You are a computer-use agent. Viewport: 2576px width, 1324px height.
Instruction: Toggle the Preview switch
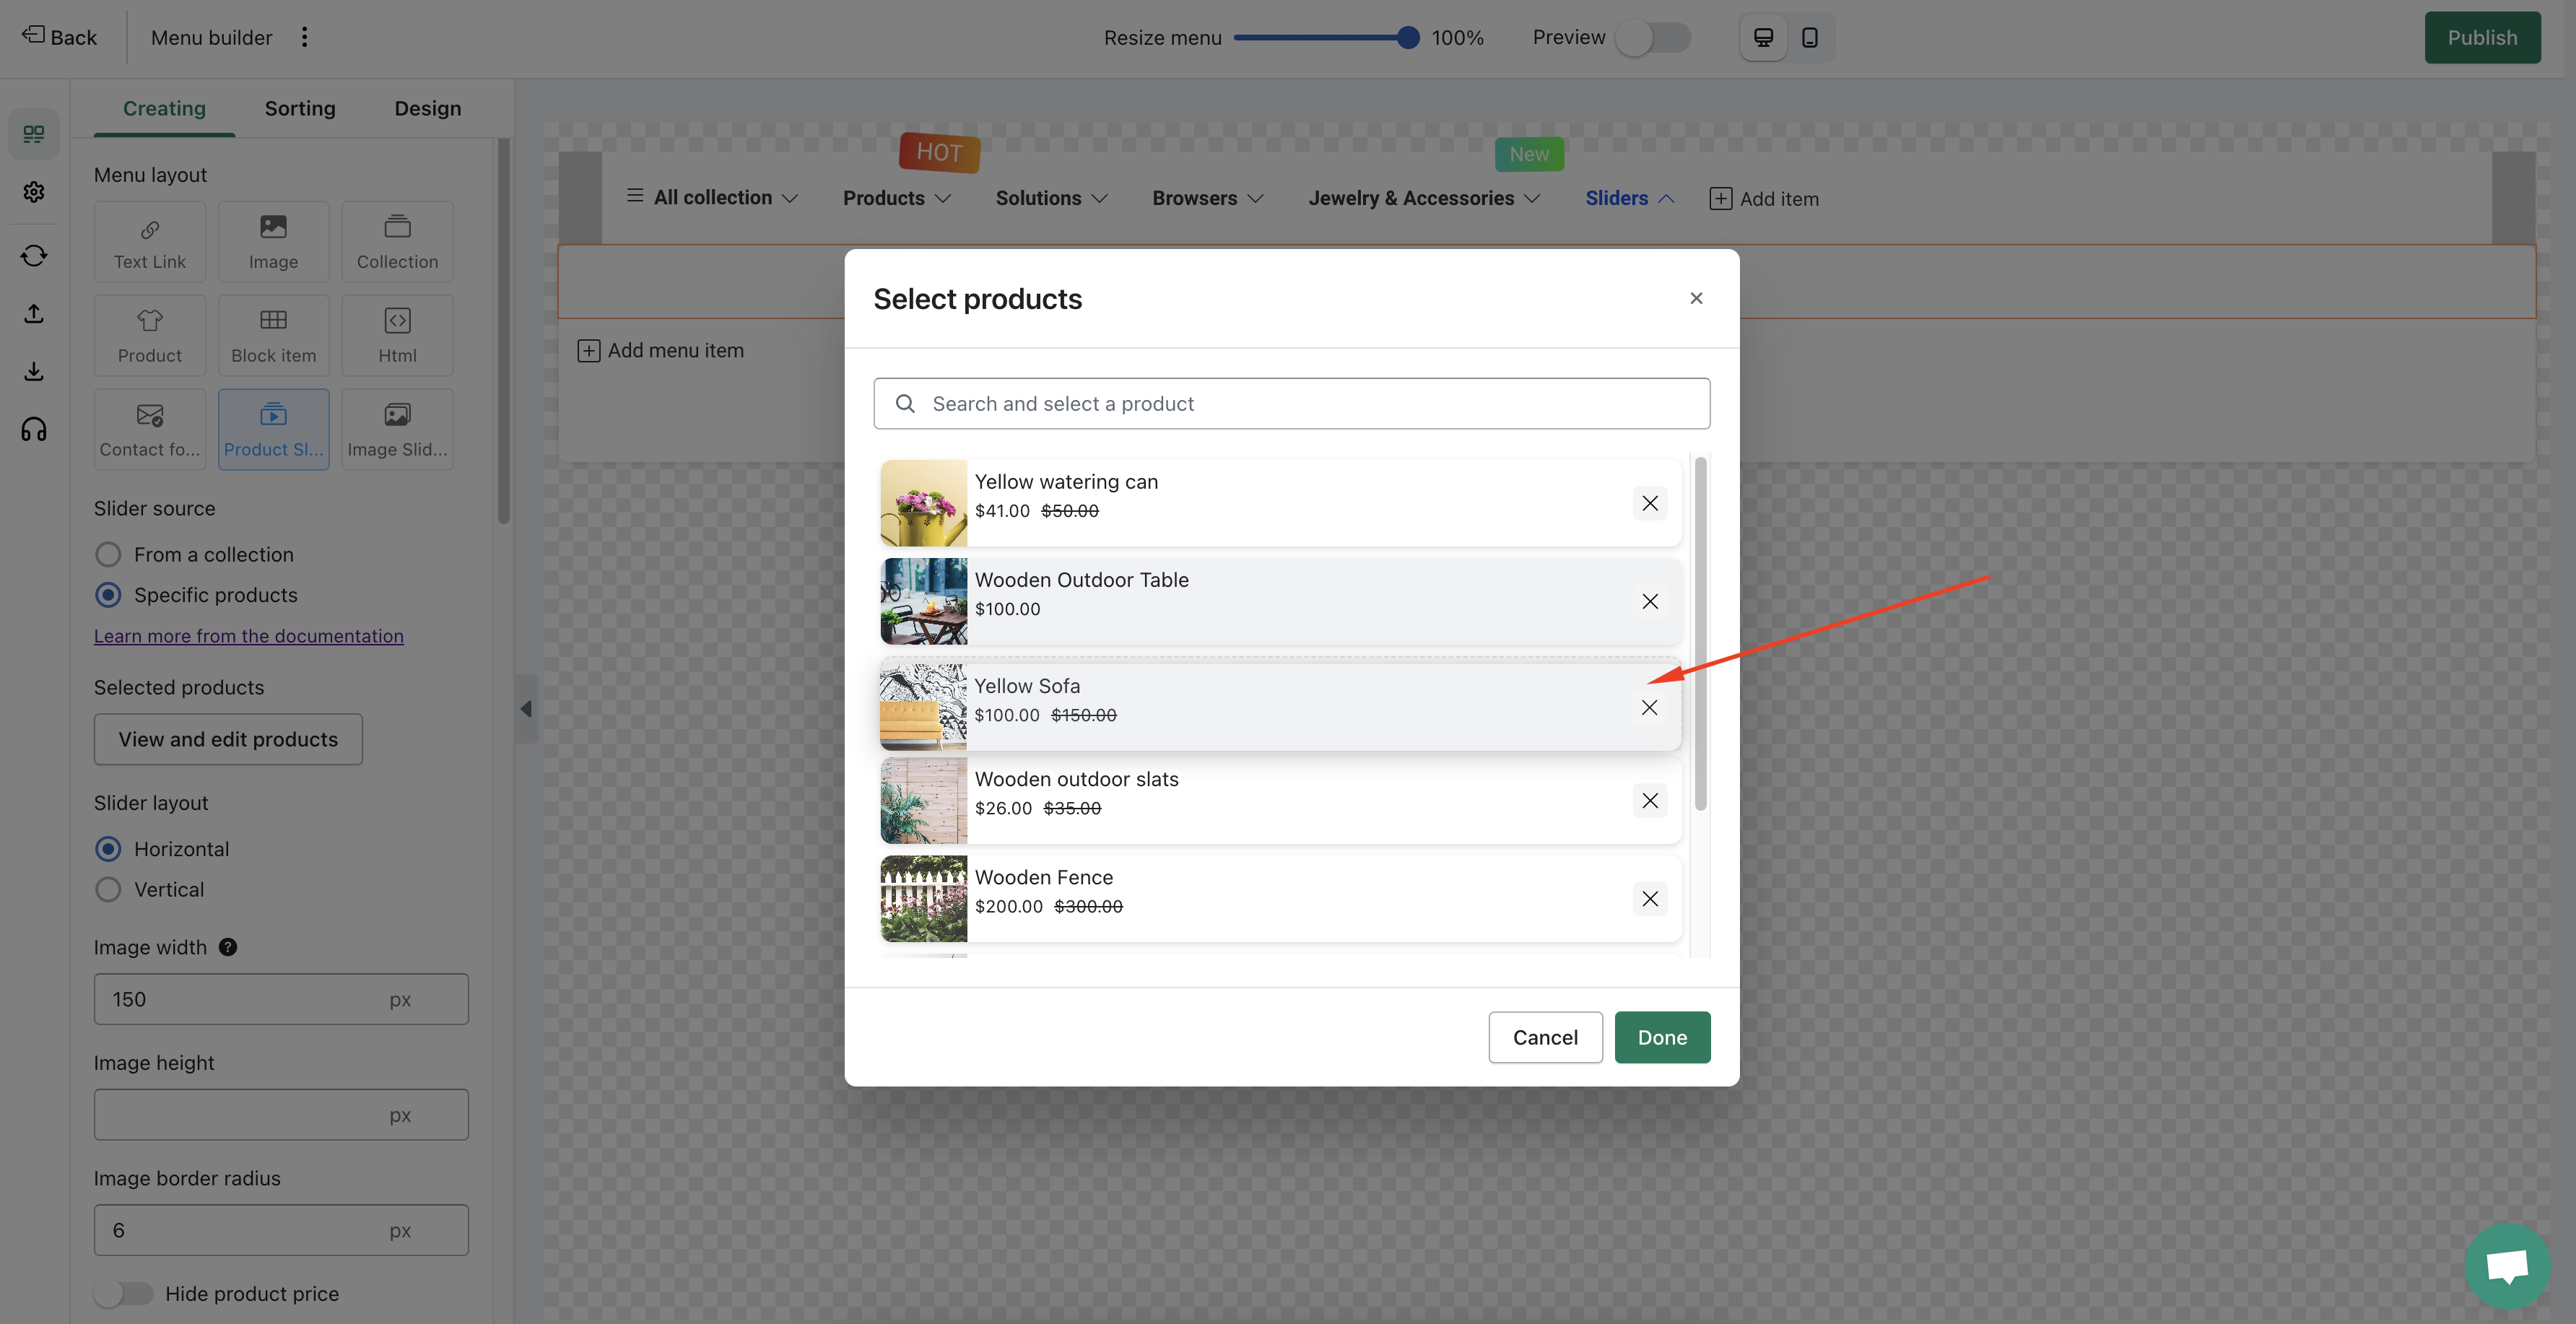(1653, 38)
